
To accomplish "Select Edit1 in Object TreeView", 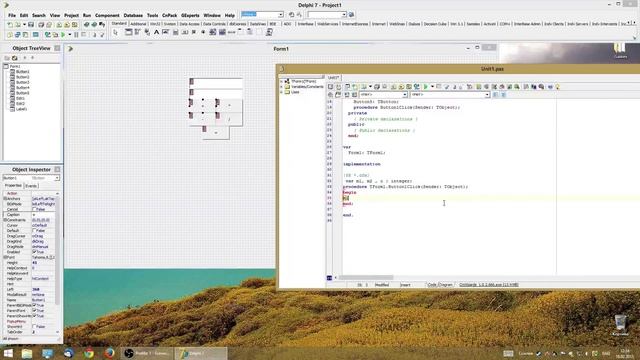I will pyautogui.click(x=20, y=98).
